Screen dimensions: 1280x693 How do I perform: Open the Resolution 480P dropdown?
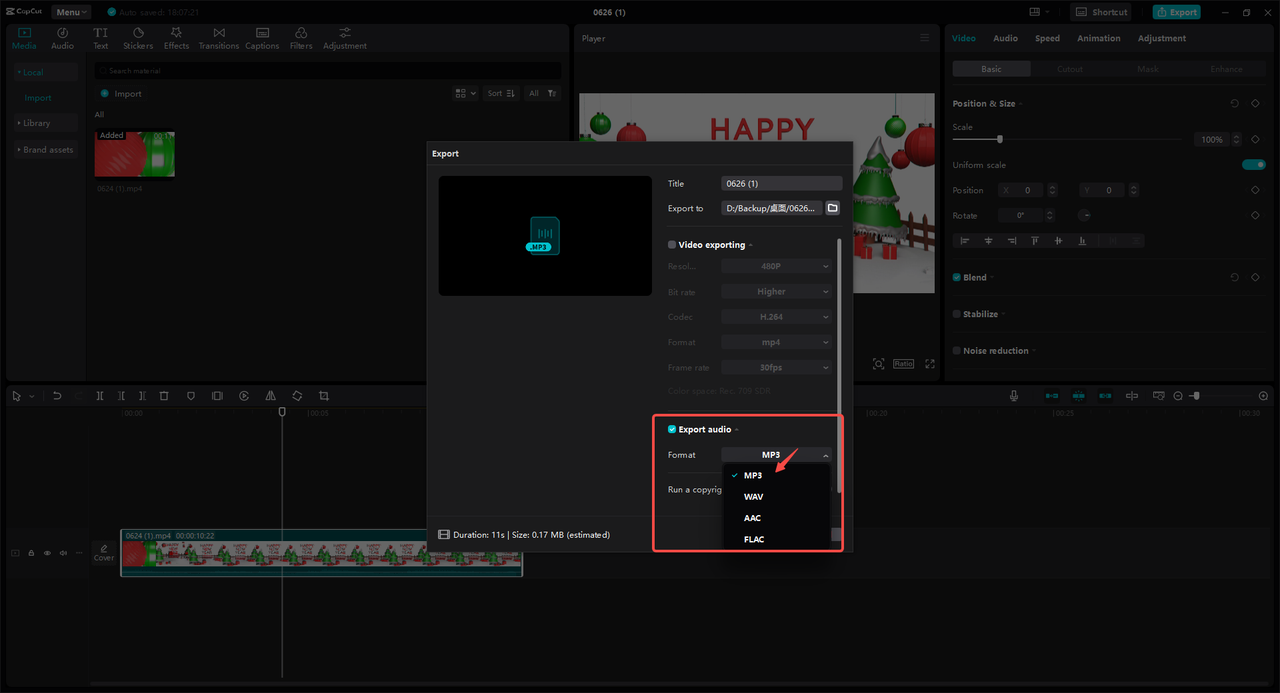pyautogui.click(x=776, y=266)
